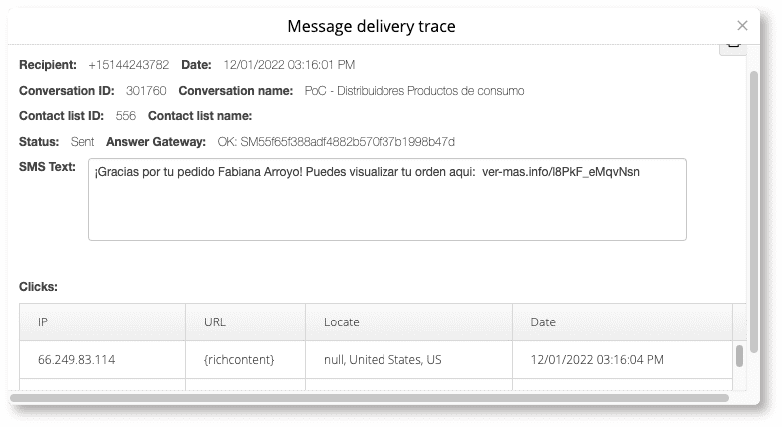Click the Date column header in Clicks table
Screen dimensions: 782x427
tap(622, 322)
